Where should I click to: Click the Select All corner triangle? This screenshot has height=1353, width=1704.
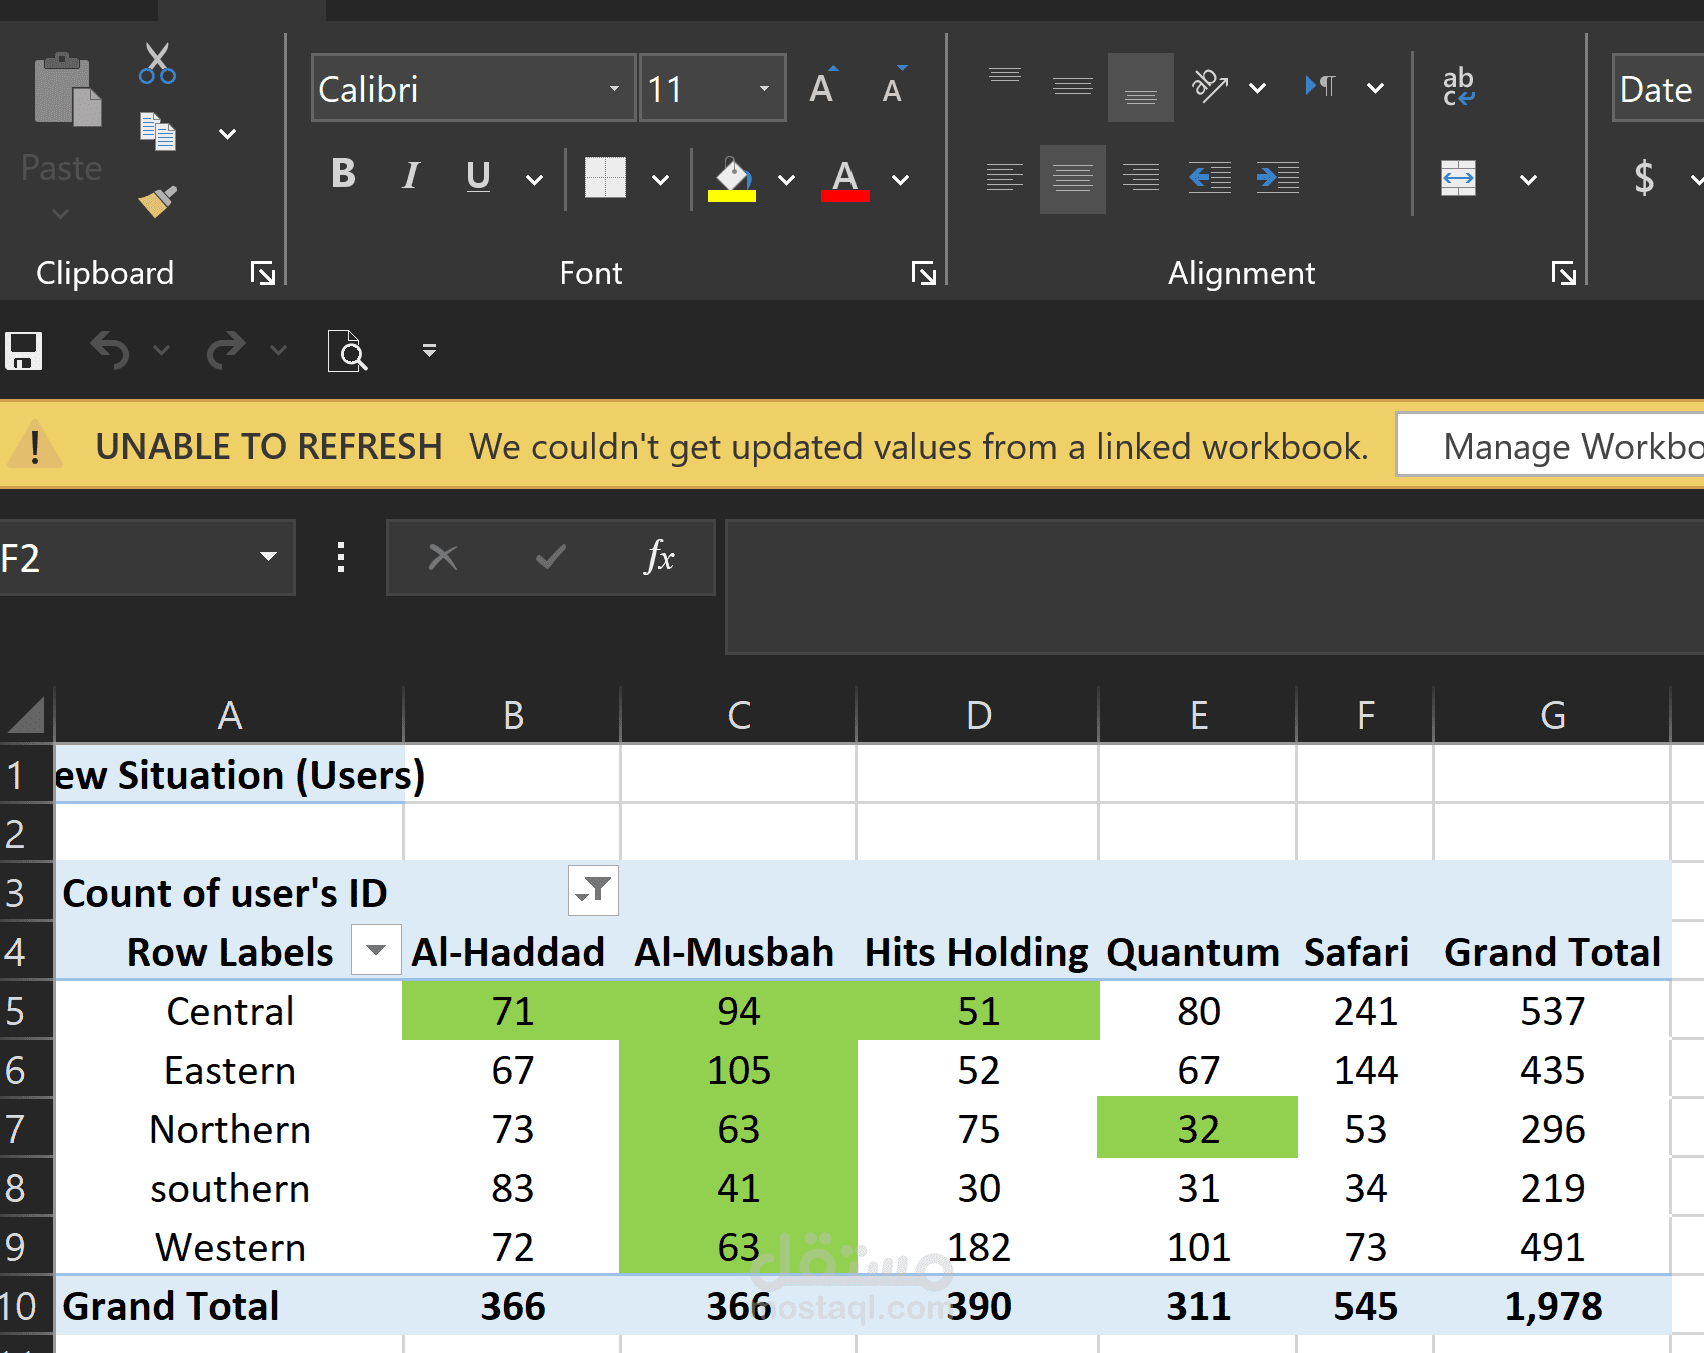click(x=26, y=714)
